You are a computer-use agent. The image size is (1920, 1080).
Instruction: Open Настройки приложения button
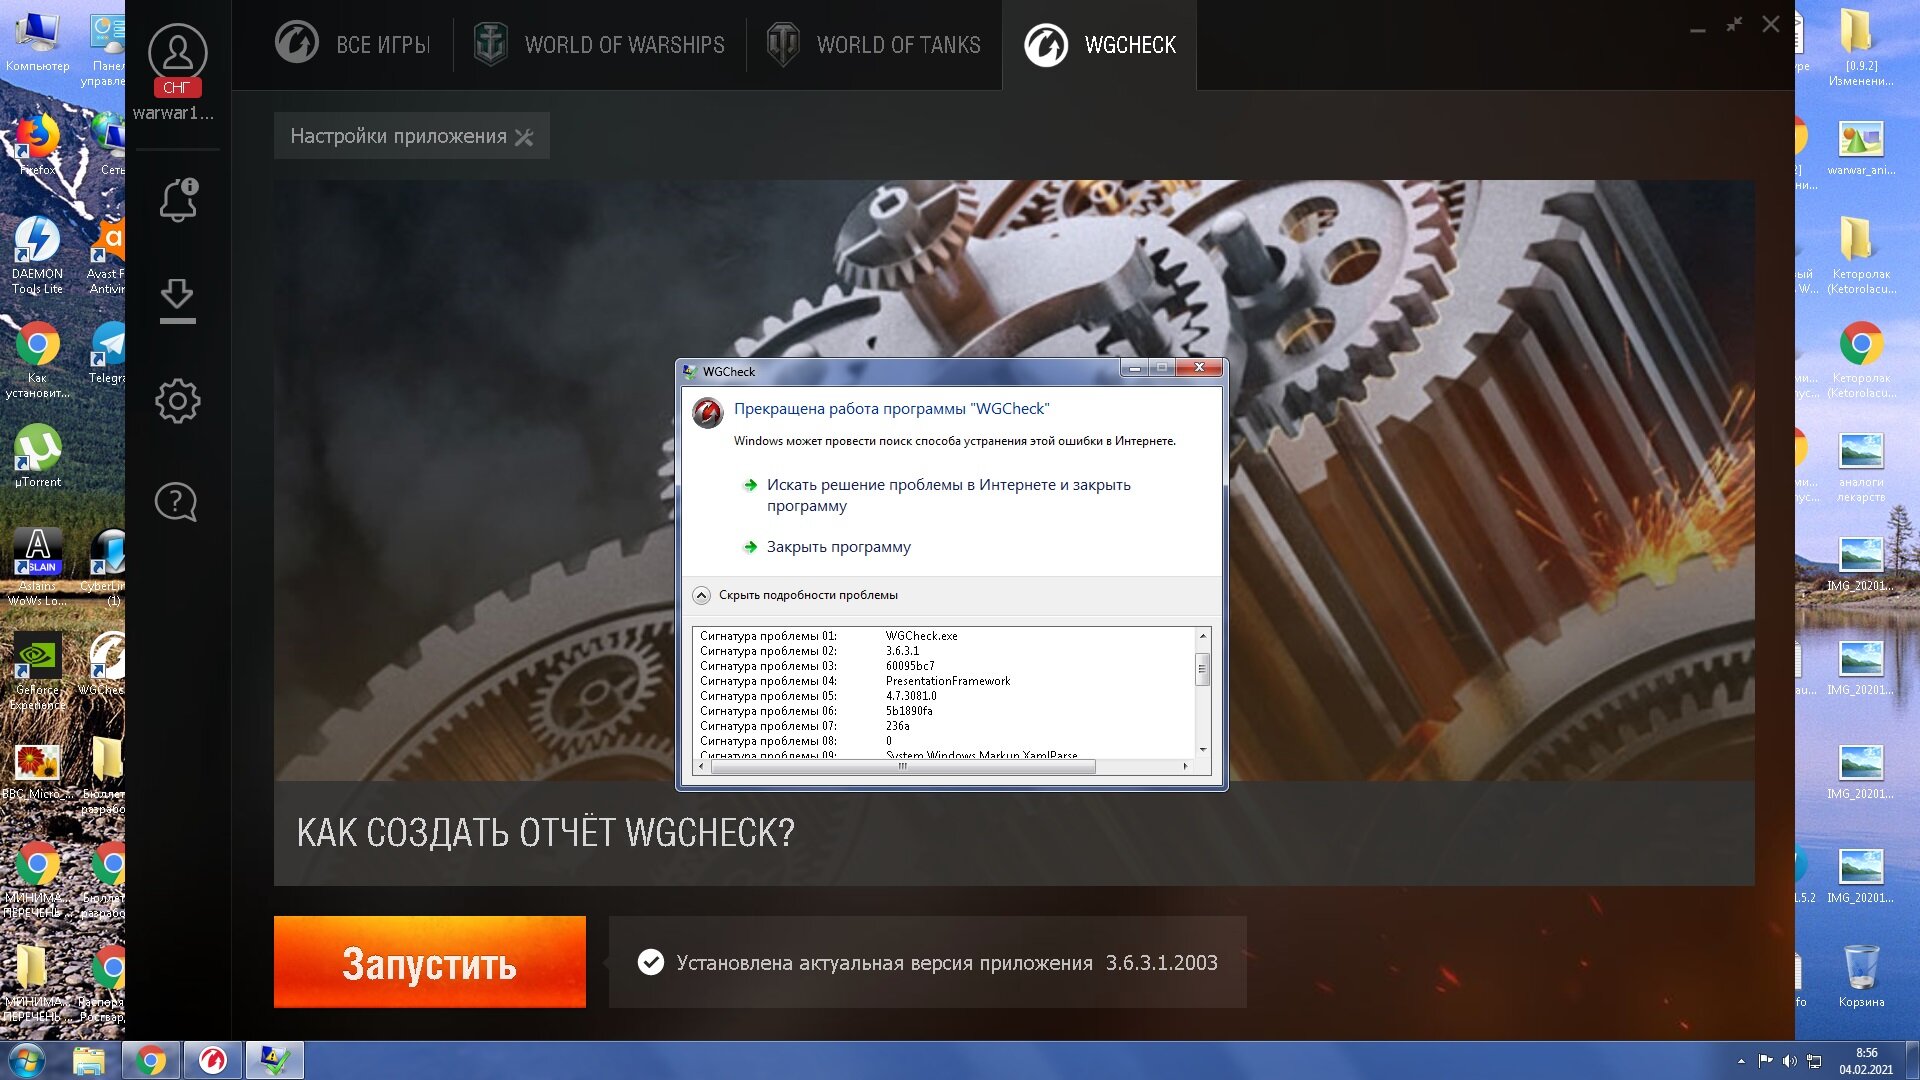(x=412, y=136)
